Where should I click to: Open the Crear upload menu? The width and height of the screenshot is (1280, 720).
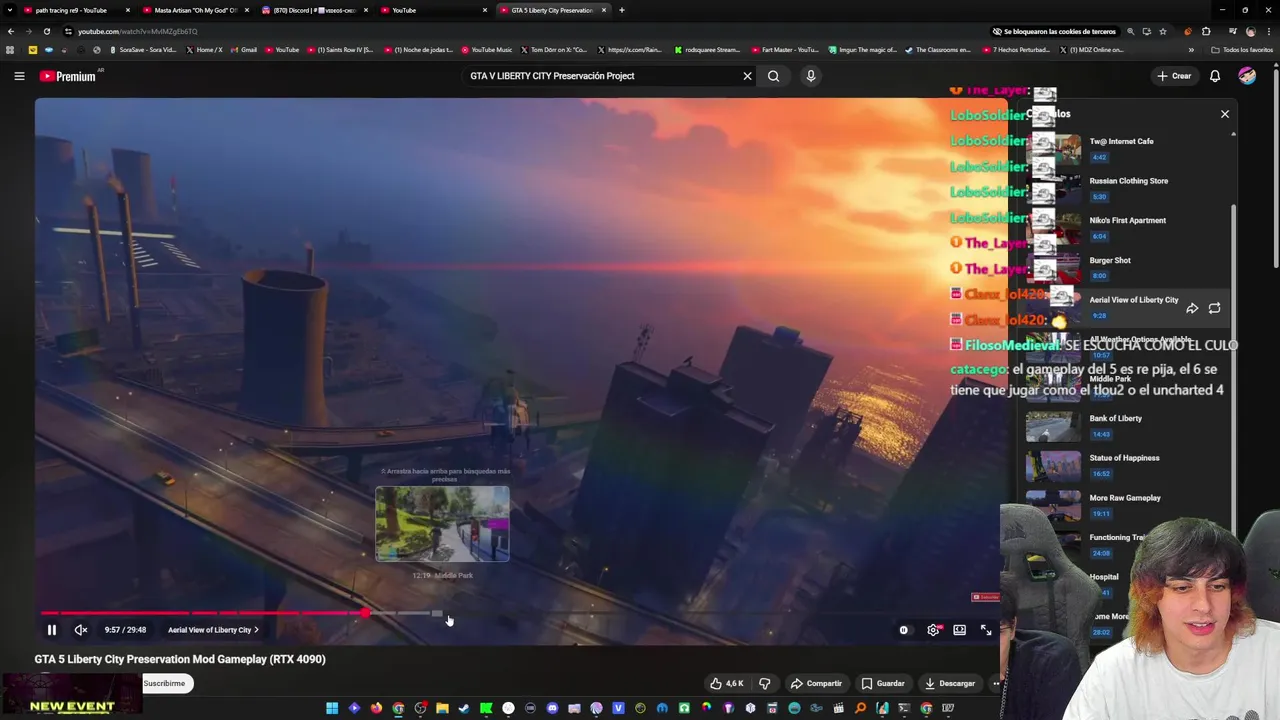(x=1174, y=76)
